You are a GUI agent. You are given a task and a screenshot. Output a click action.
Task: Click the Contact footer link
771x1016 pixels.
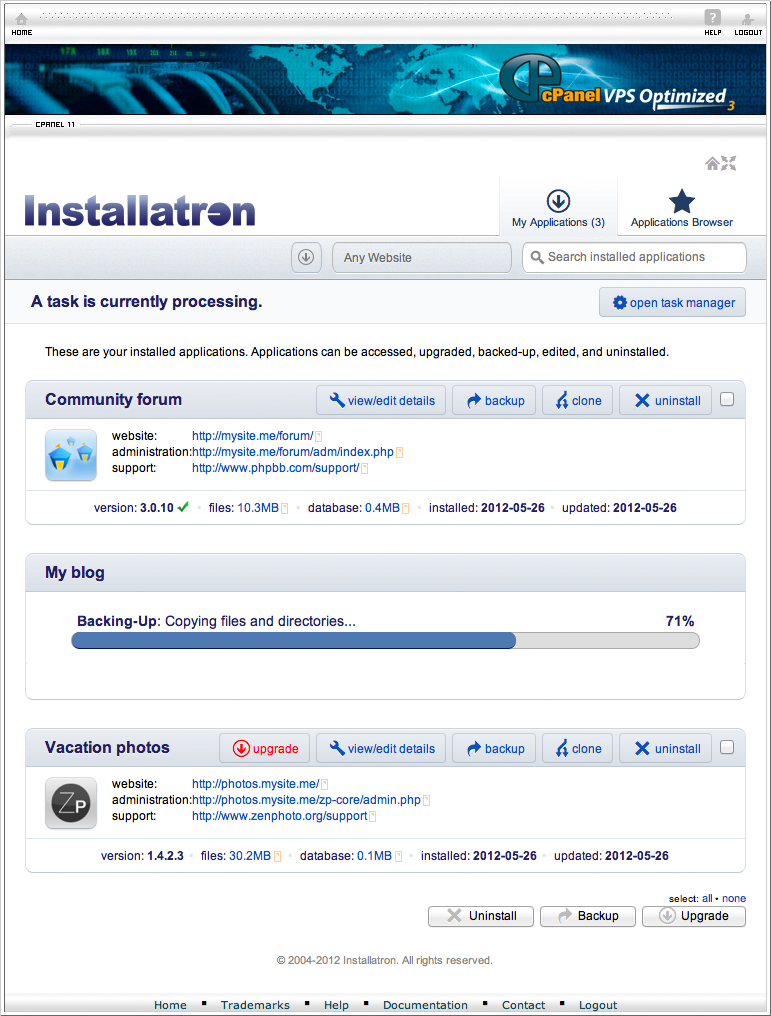click(x=524, y=1005)
